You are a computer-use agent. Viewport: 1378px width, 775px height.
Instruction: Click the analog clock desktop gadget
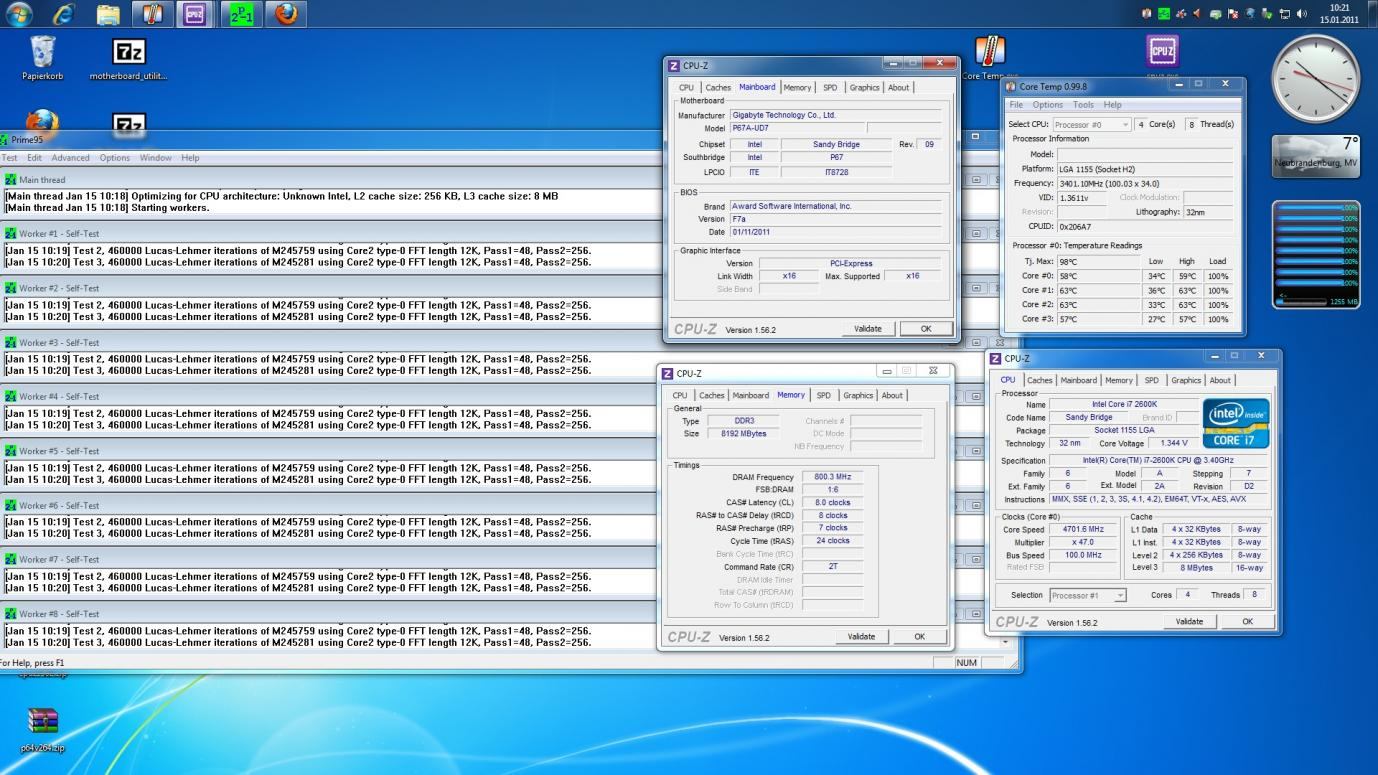[x=1315, y=79]
